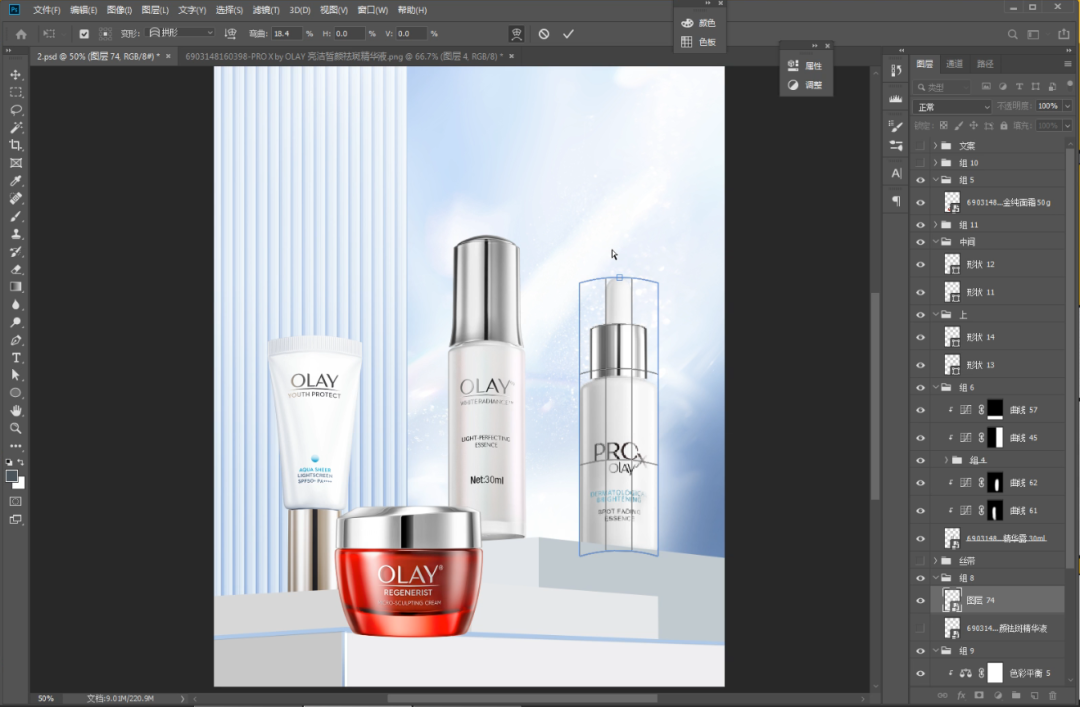Image resolution: width=1080 pixels, height=707 pixels.
Task: Select the 曲线 45 mask thumbnail
Action: (995, 438)
